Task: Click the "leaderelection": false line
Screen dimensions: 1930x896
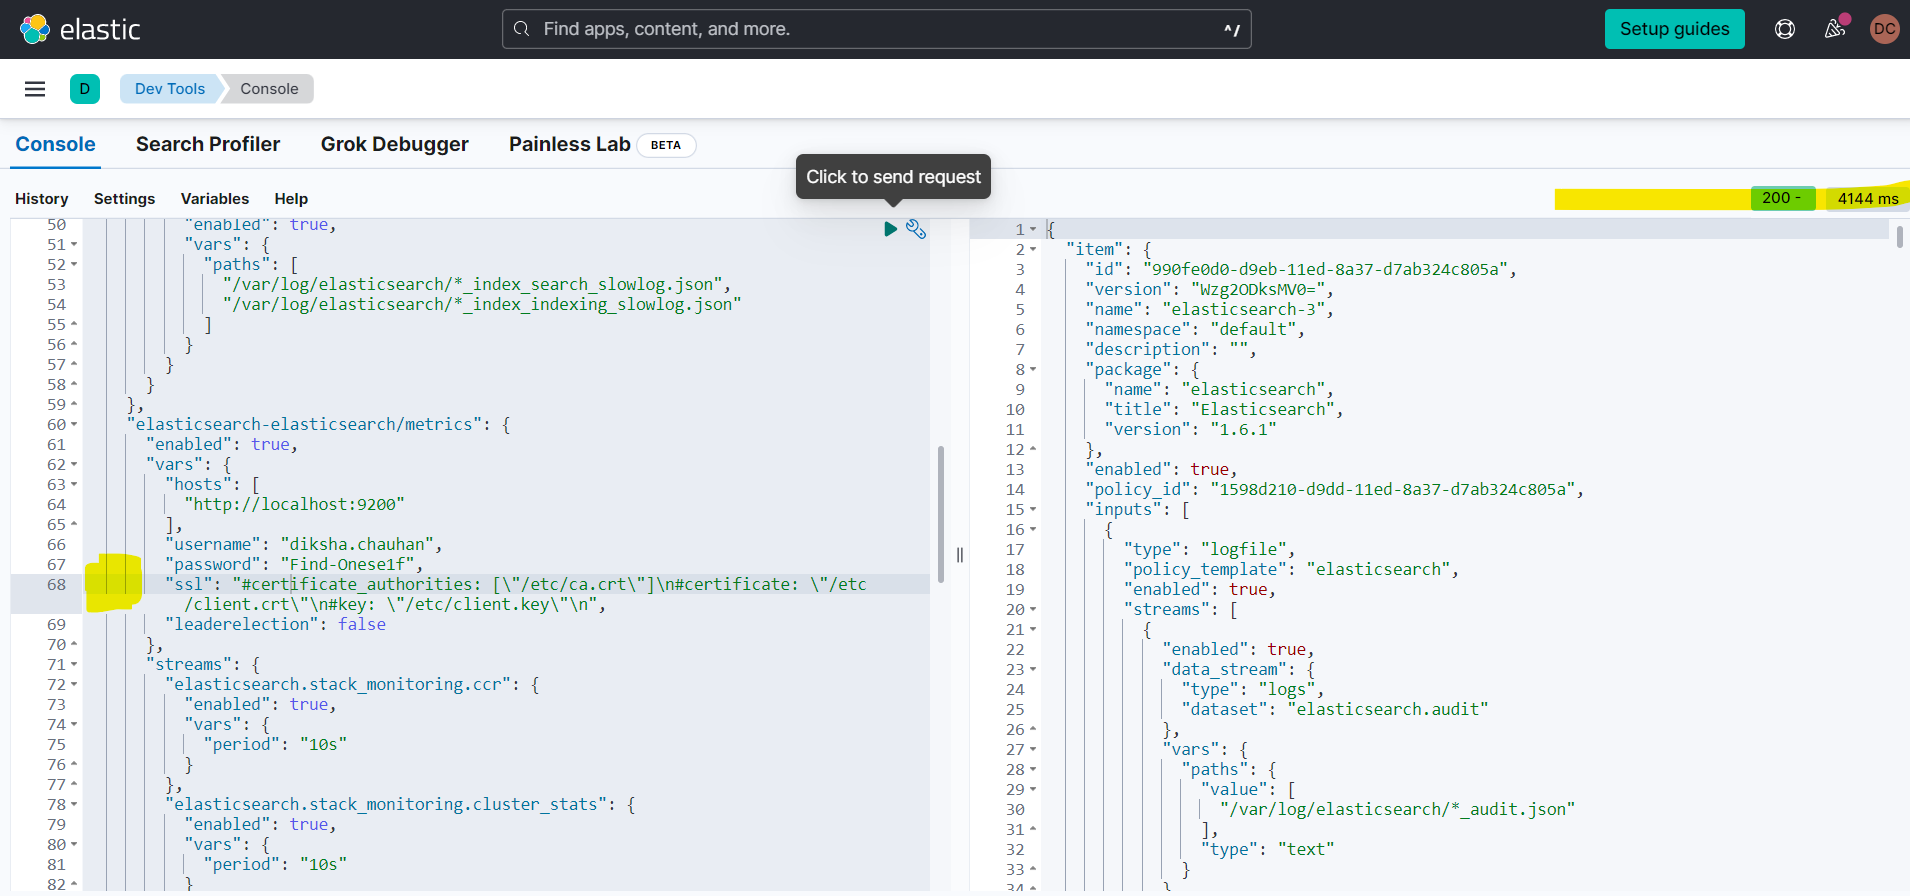Action: (276, 625)
